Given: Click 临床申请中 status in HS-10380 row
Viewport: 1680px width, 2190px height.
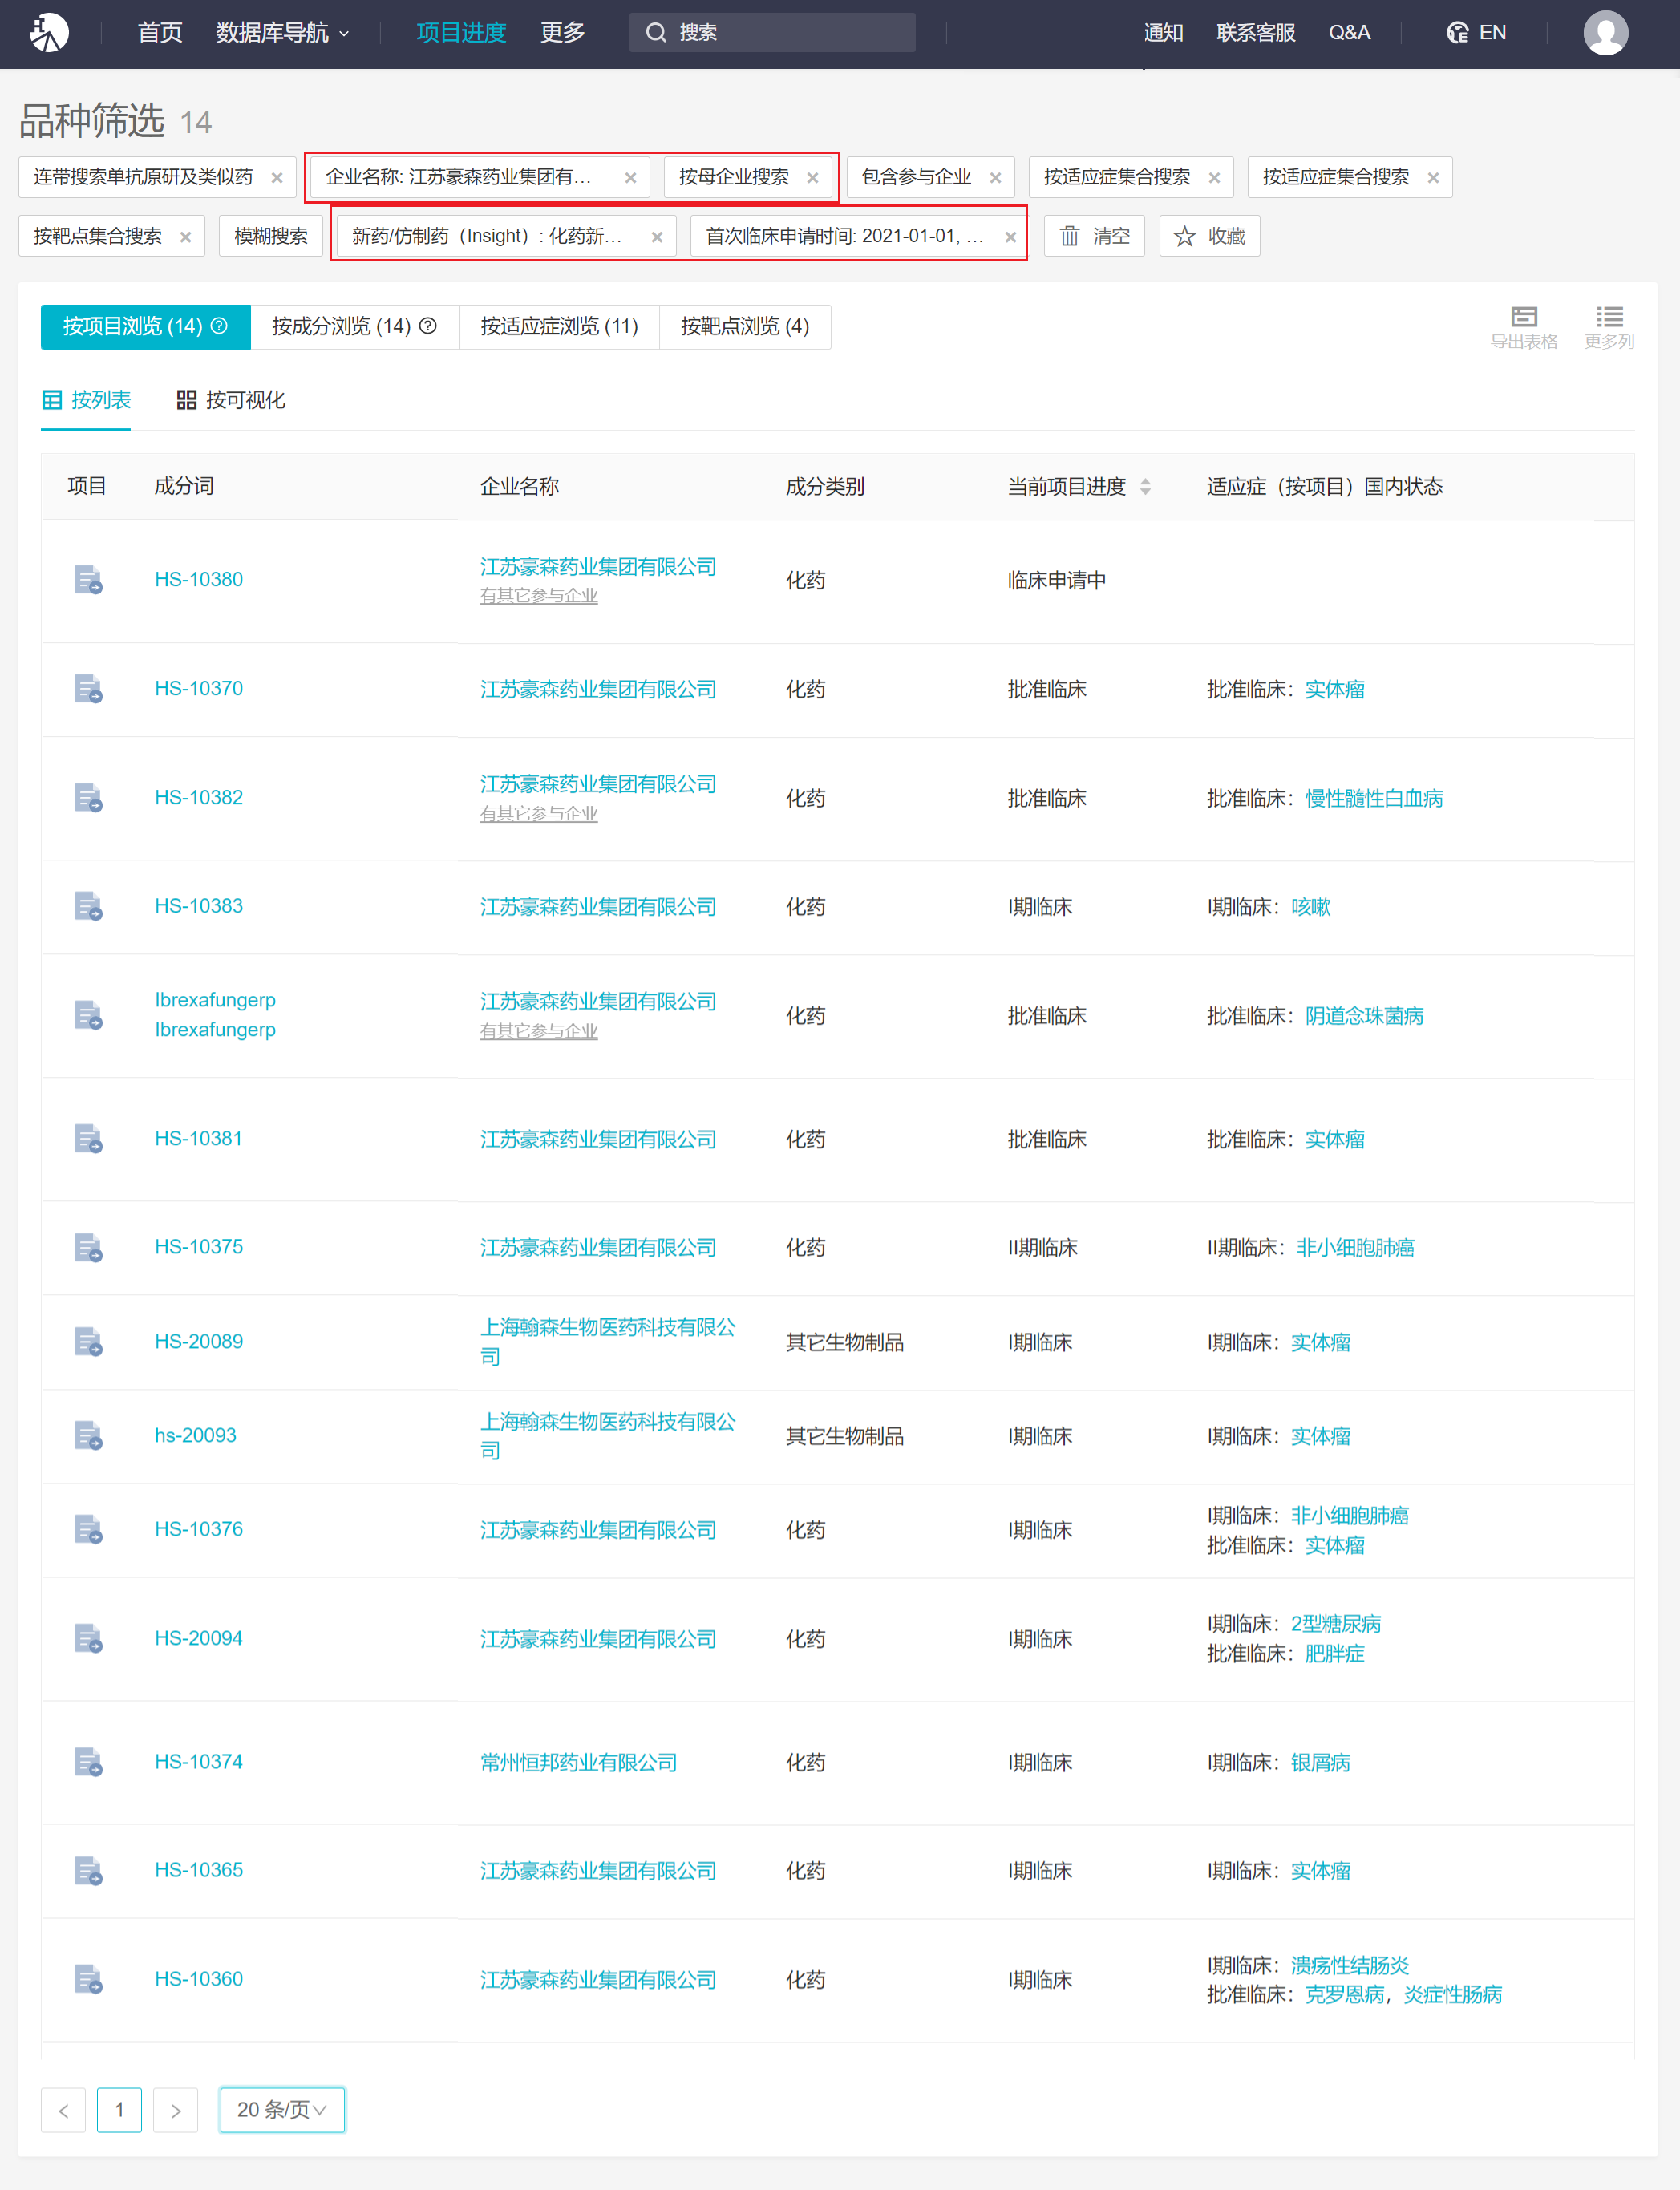Looking at the screenshot, I should point(1056,580).
